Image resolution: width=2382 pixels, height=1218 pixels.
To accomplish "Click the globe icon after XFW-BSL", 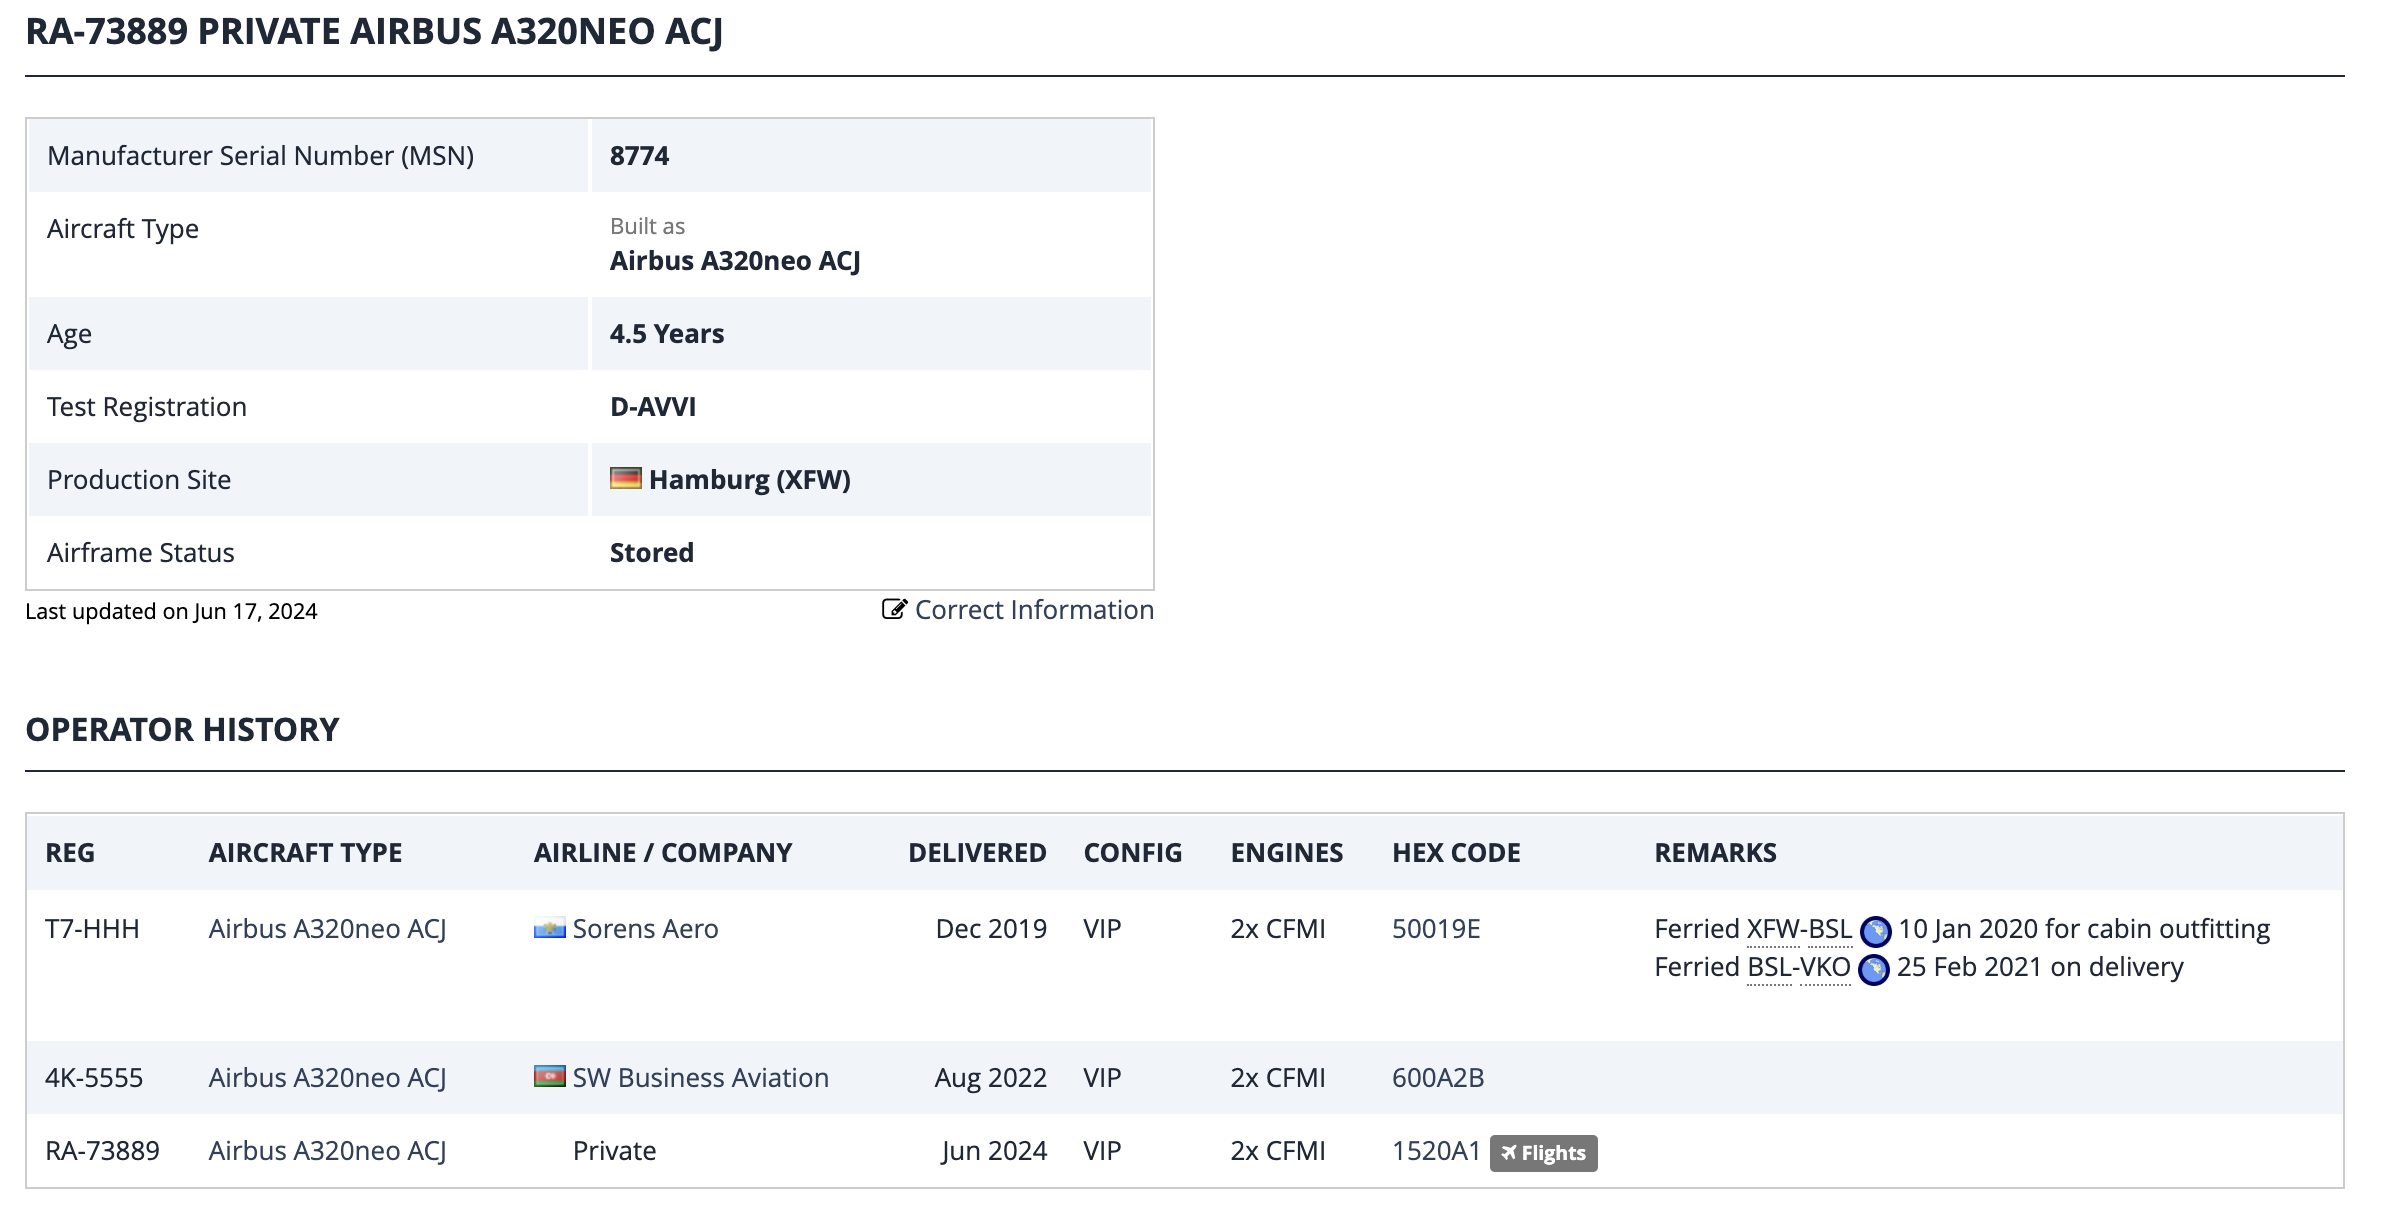I will 1875,931.
